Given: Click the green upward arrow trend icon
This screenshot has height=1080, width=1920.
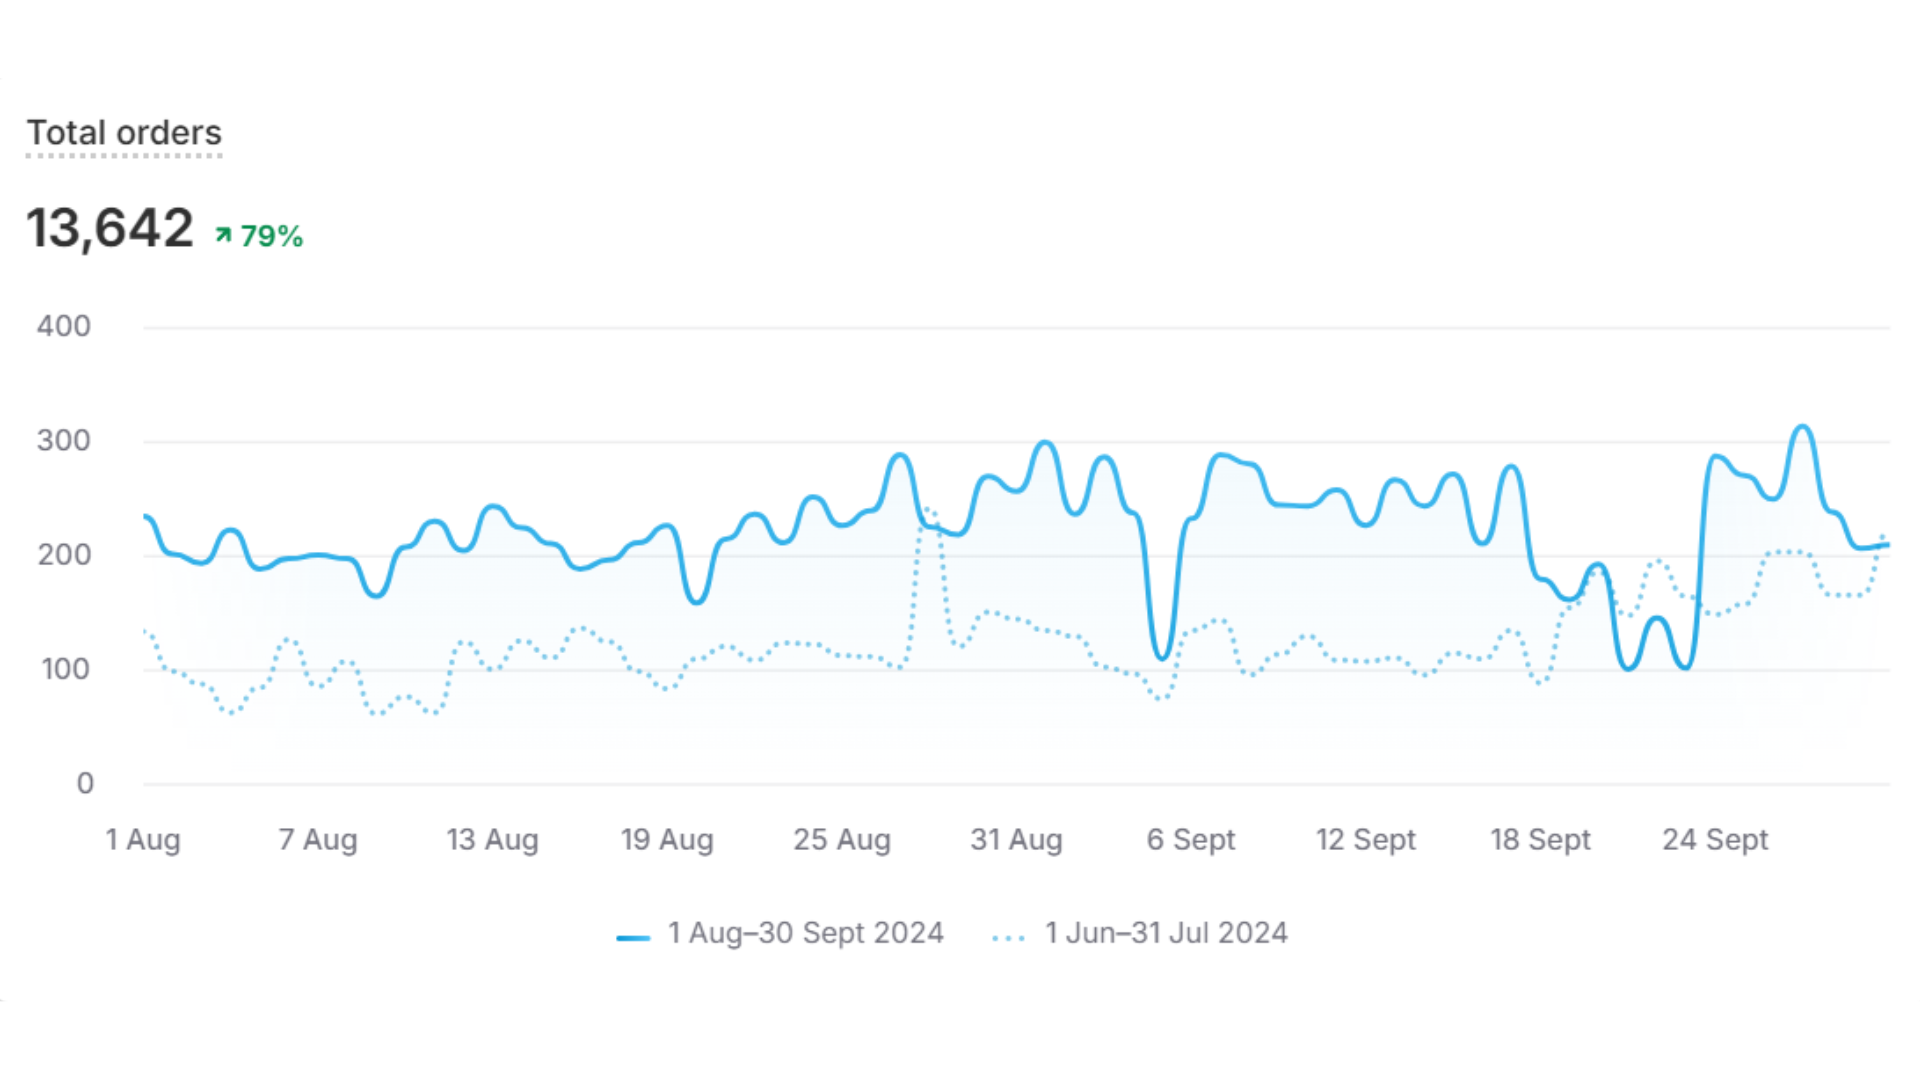Looking at the screenshot, I should point(223,235).
